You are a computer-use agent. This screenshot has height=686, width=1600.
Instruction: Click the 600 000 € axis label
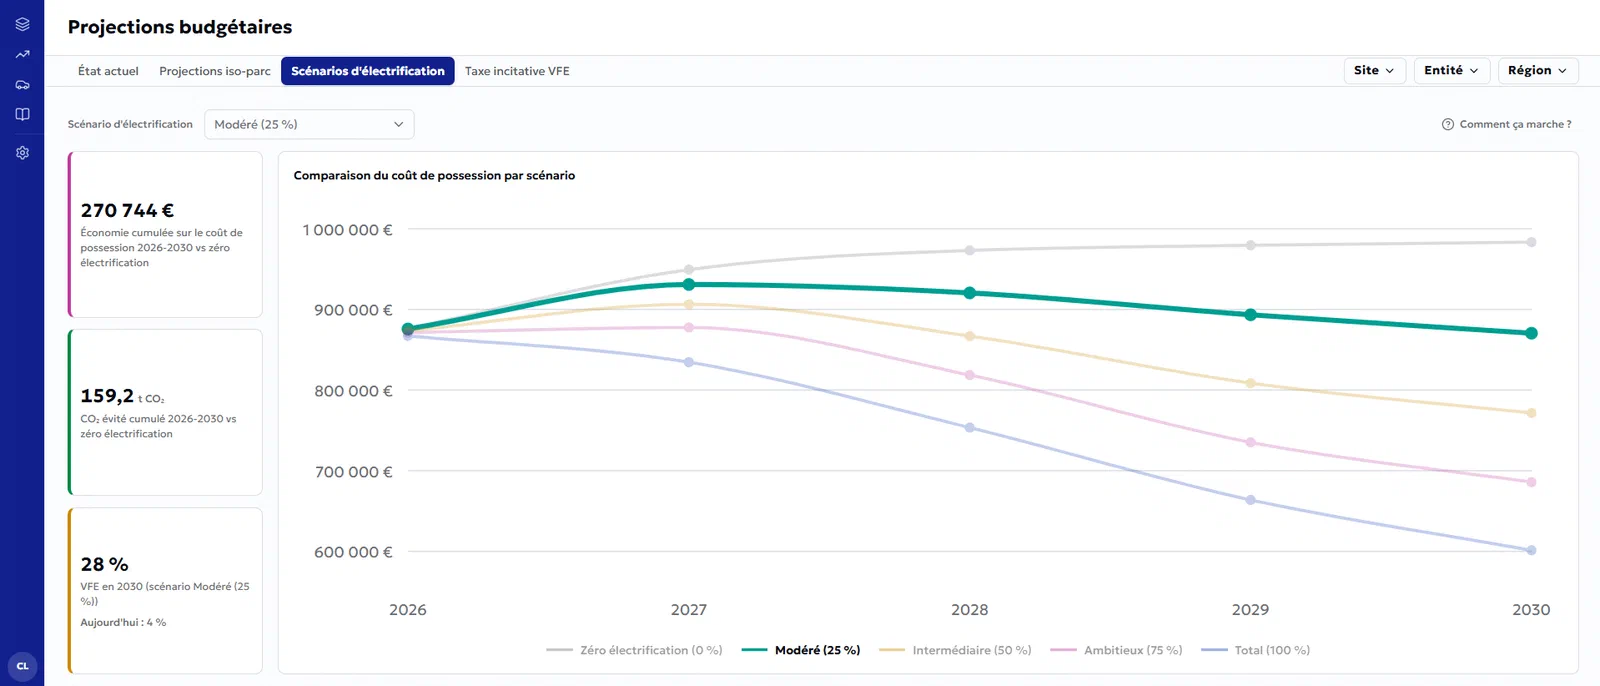click(x=354, y=552)
